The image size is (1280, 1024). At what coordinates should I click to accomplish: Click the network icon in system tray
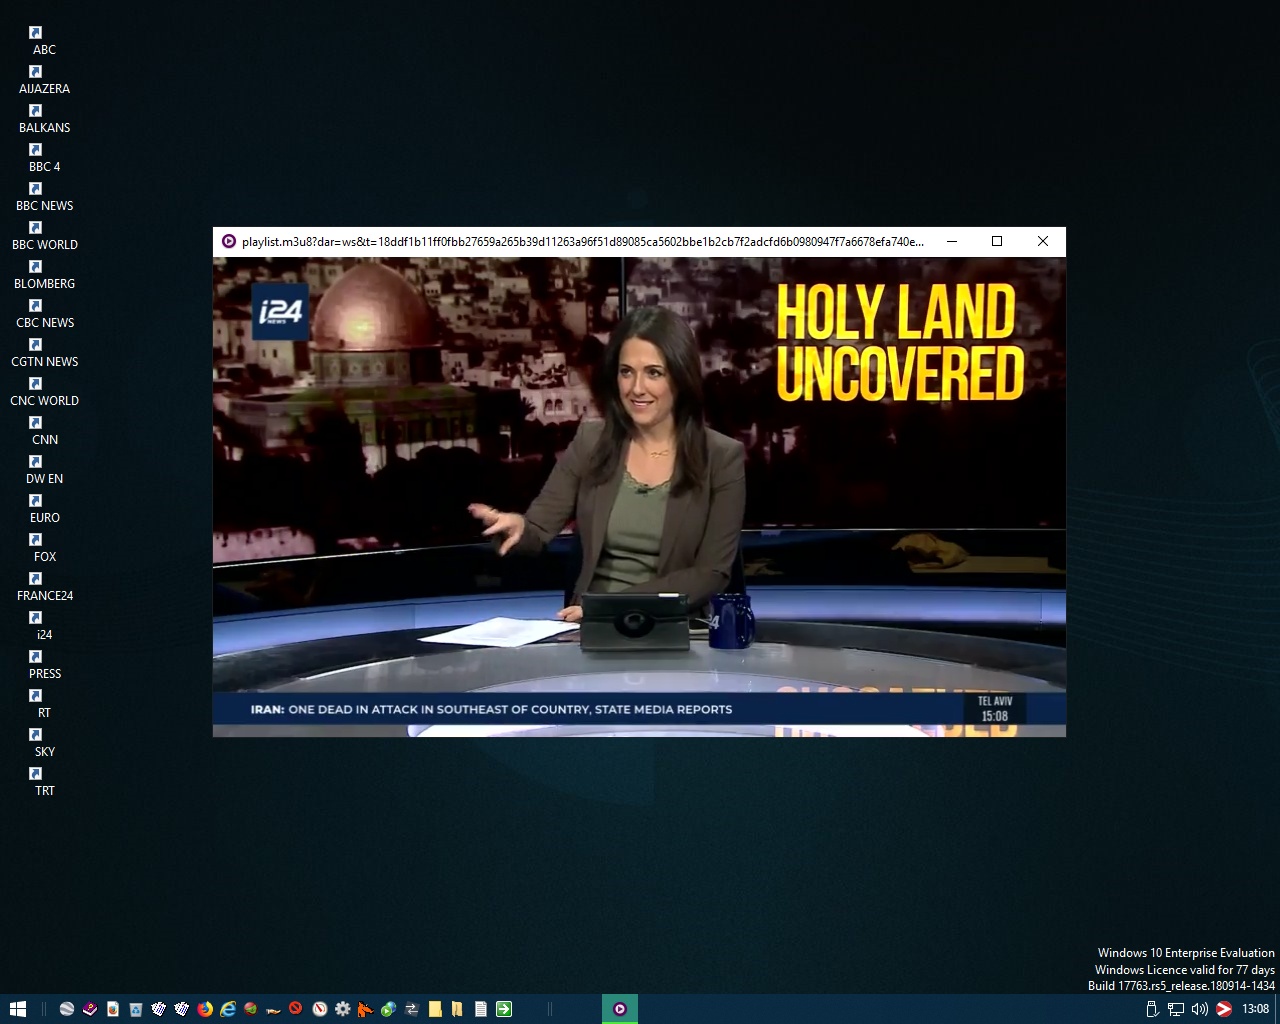[1176, 1009]
